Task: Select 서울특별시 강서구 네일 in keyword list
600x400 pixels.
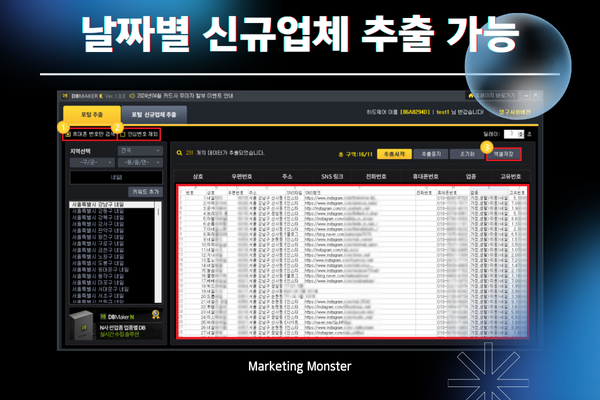Action: click(x=112, y=224)
